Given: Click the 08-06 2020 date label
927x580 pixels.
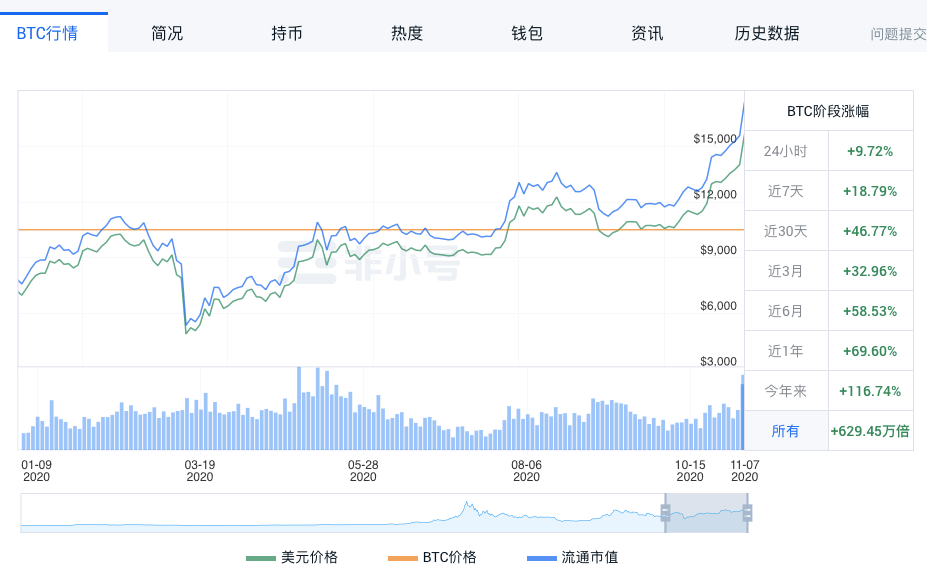Looking at the screenshot, I should click(526, 471).
